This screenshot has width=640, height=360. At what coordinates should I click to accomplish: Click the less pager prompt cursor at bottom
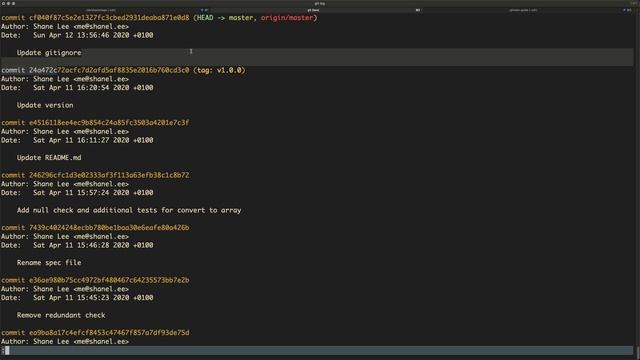tap(7, 350)
